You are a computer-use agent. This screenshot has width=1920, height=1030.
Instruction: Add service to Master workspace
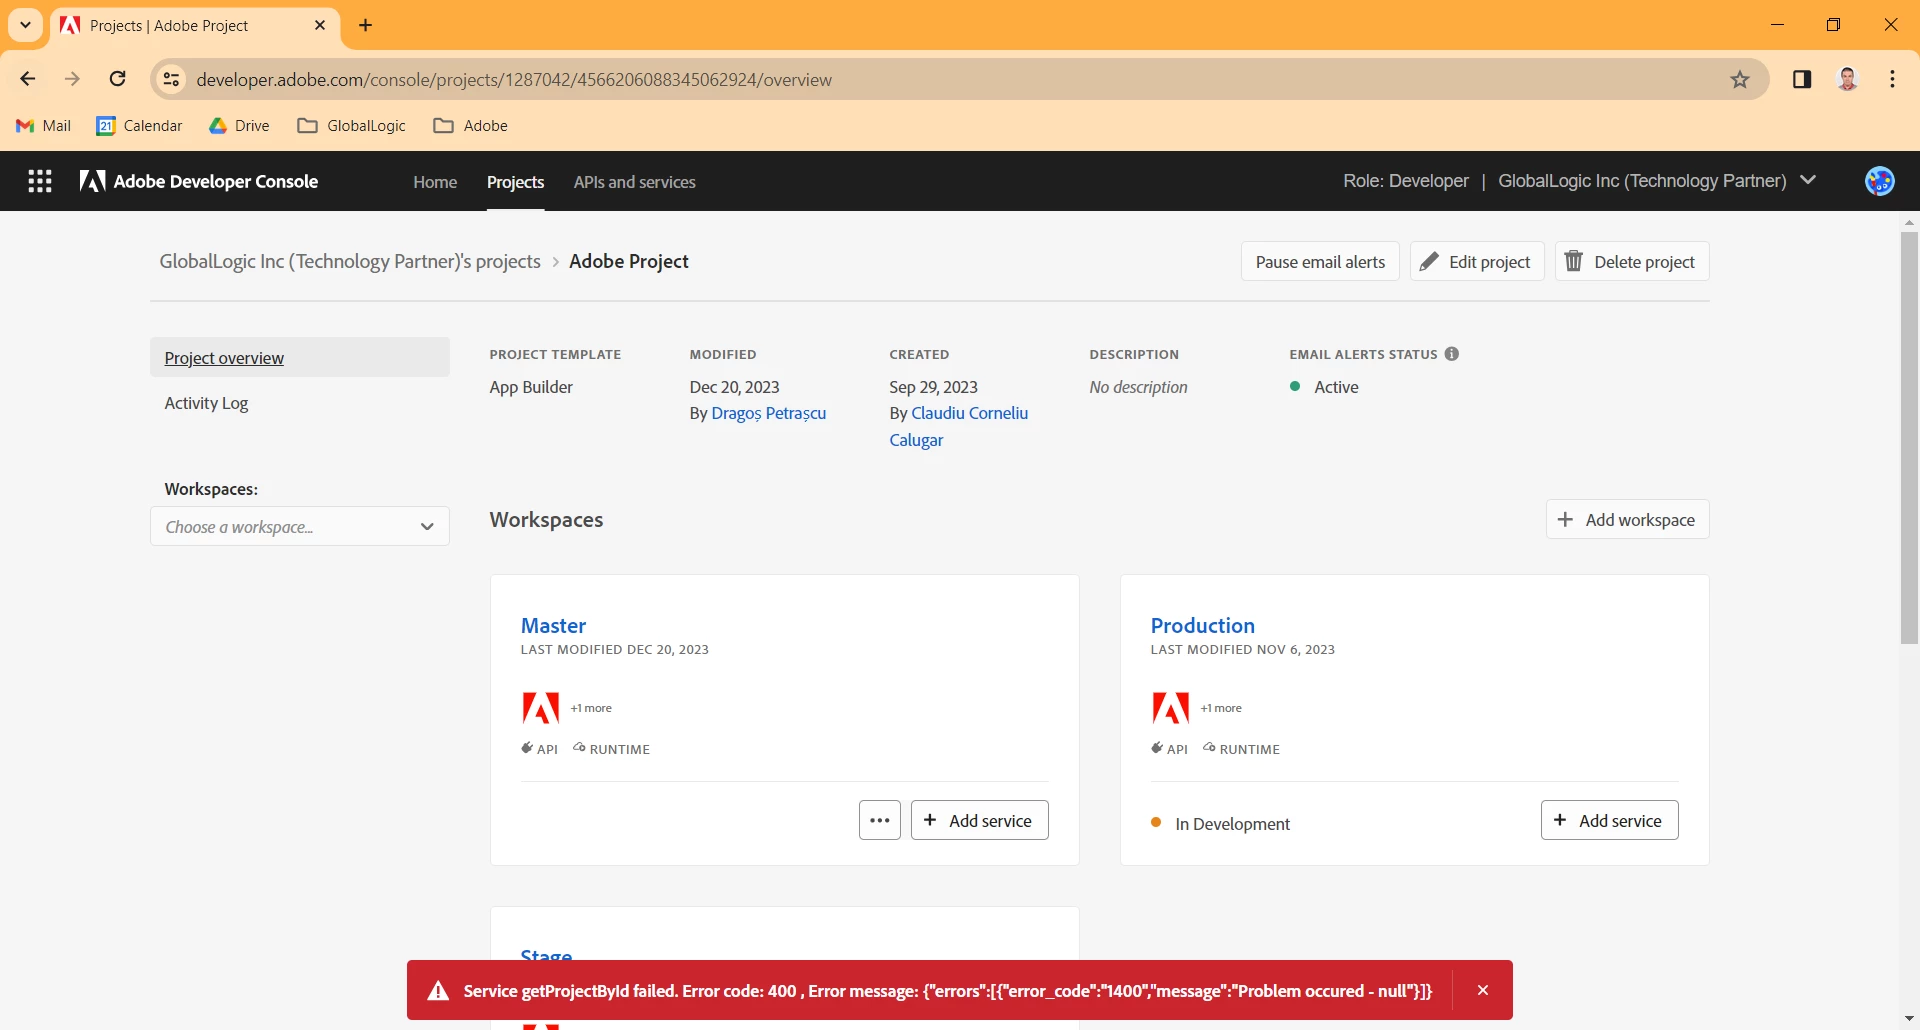[980, 820]
